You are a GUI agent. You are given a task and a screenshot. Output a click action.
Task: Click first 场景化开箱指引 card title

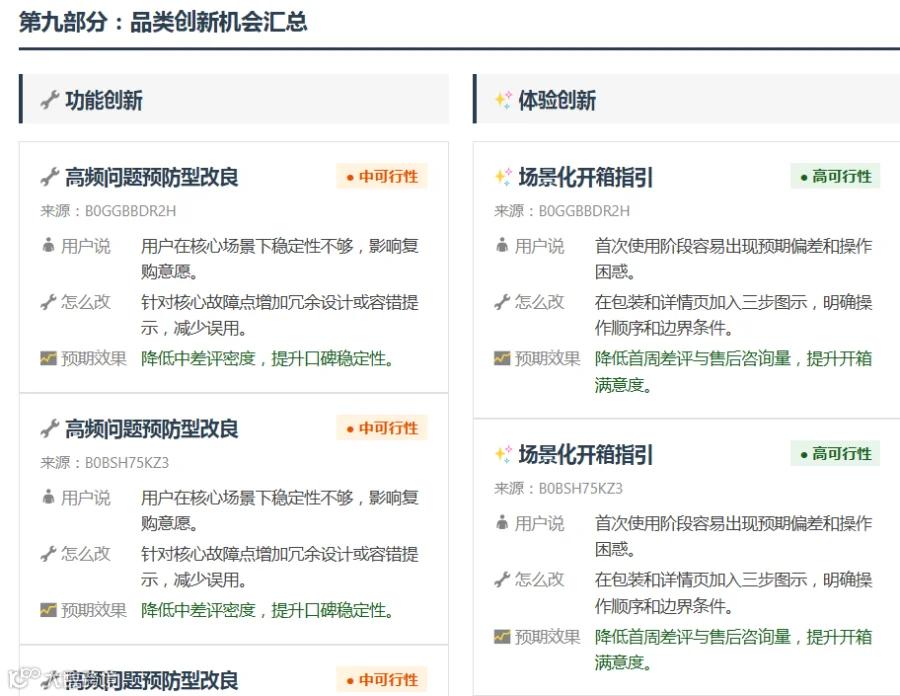point(586,177)
